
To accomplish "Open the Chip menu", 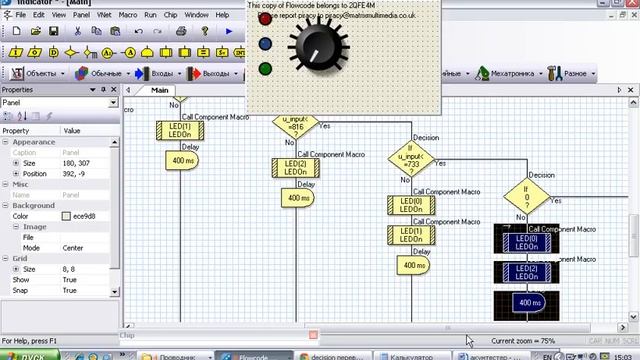I will click(170, 15).
